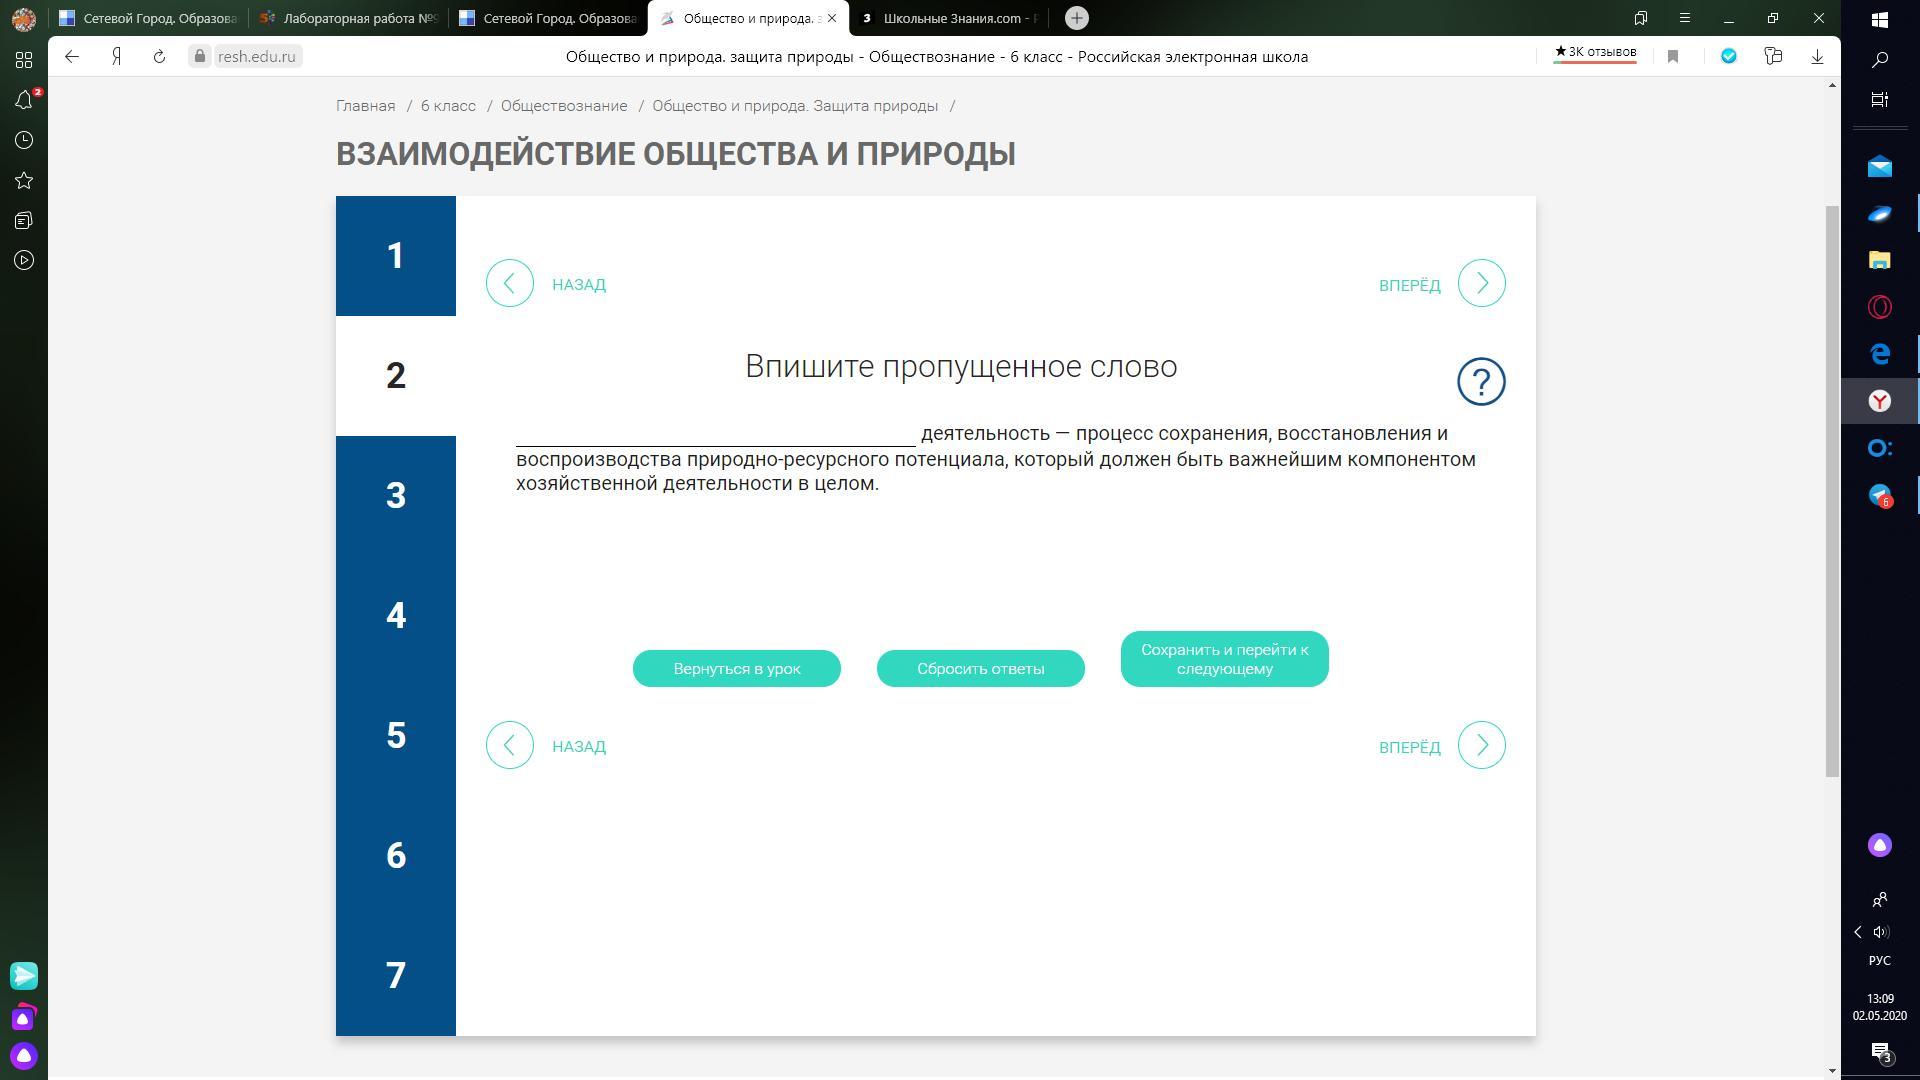Click the Yandex Я home button
This screenshot has width=1920, height=1080.
tap(117, 57)
